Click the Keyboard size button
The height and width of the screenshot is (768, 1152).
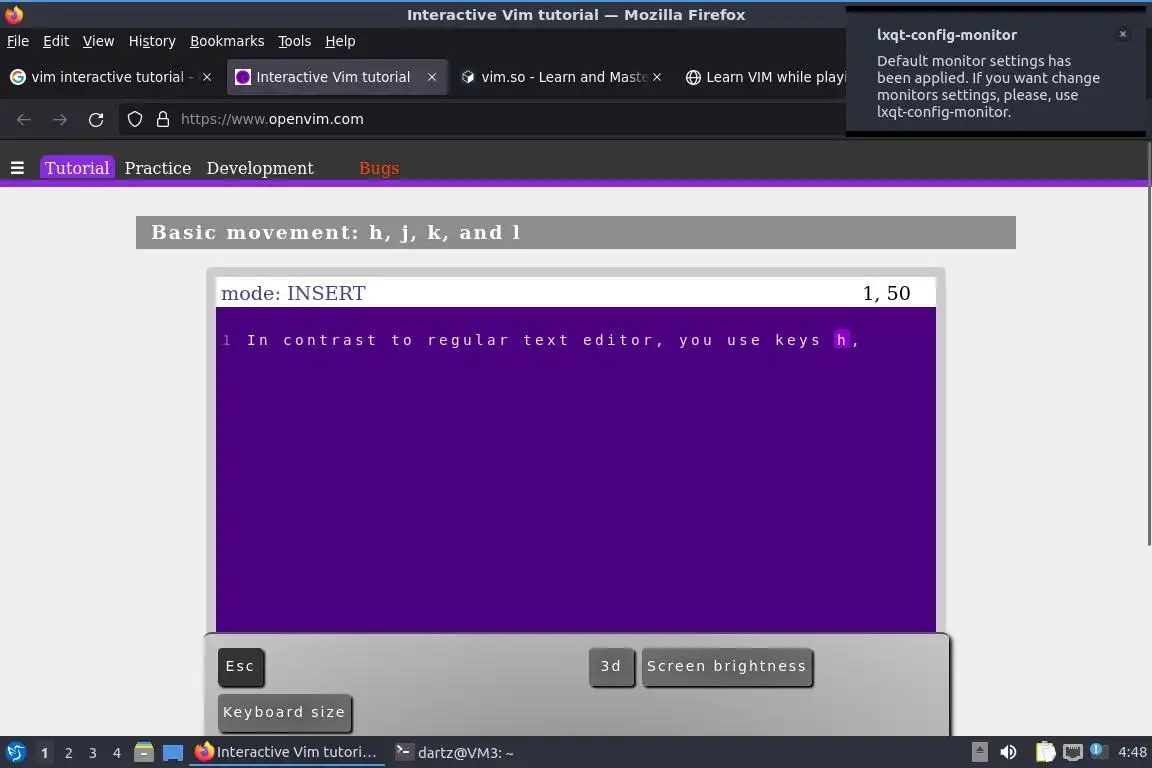point(284,713)
